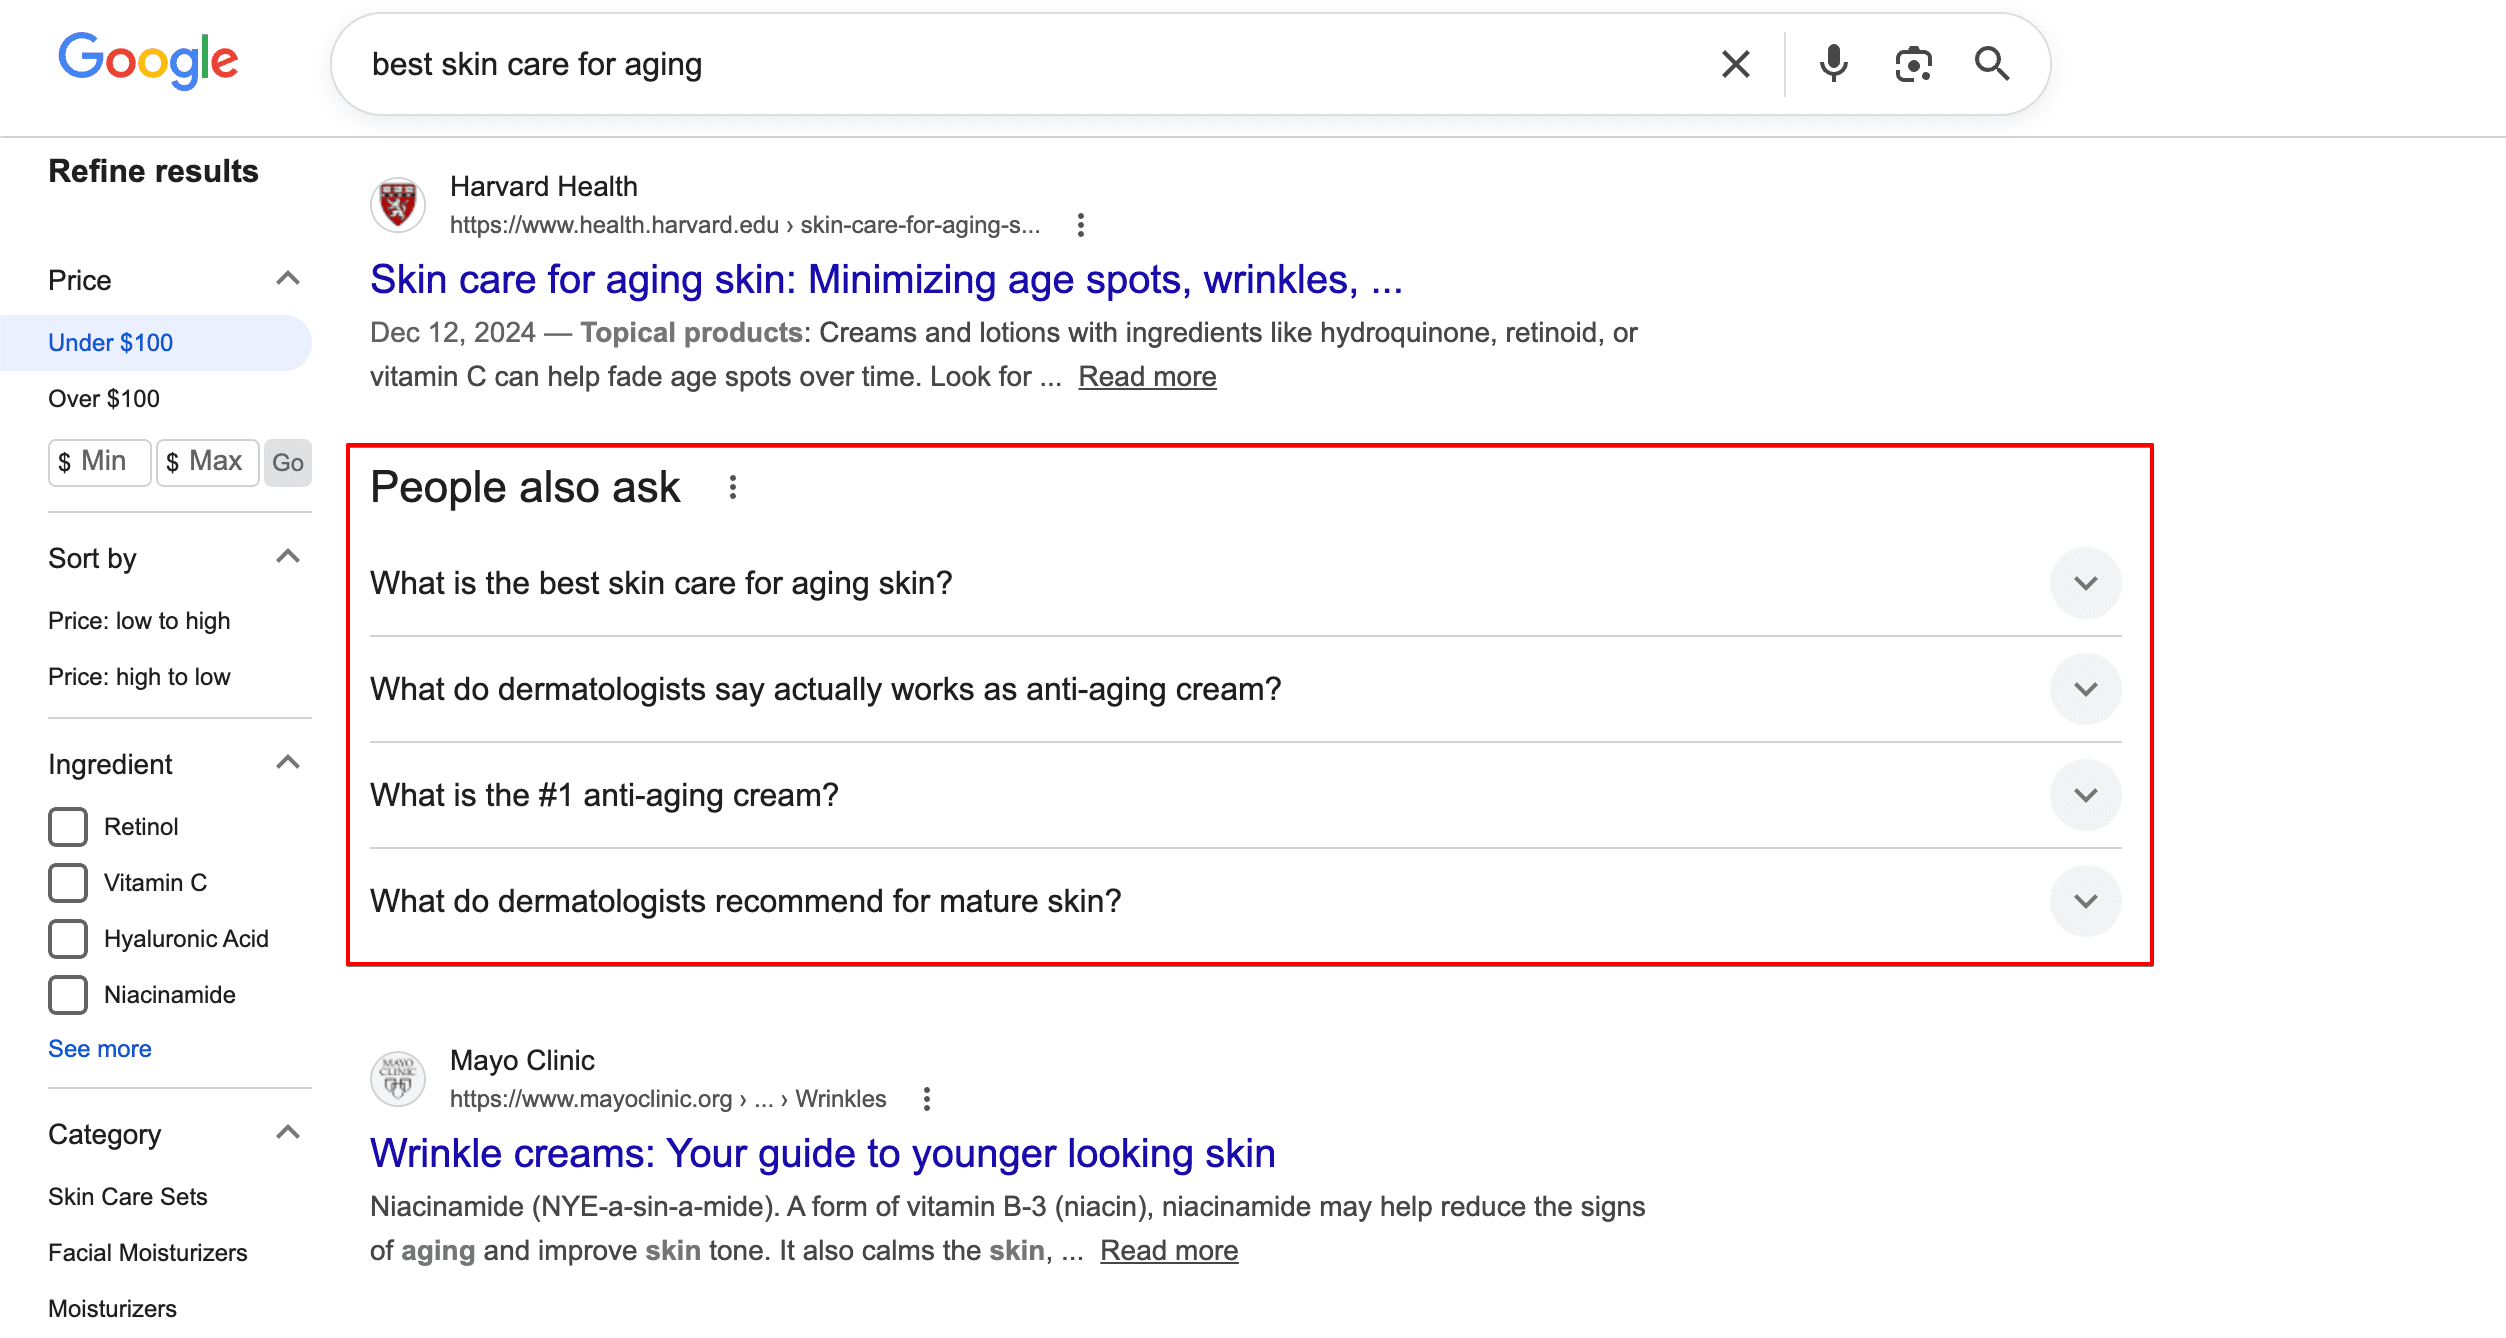Viewport: 2506px width, 1338px height.
Task: Select the Over $100 price filter
Action: pos(103,398)
